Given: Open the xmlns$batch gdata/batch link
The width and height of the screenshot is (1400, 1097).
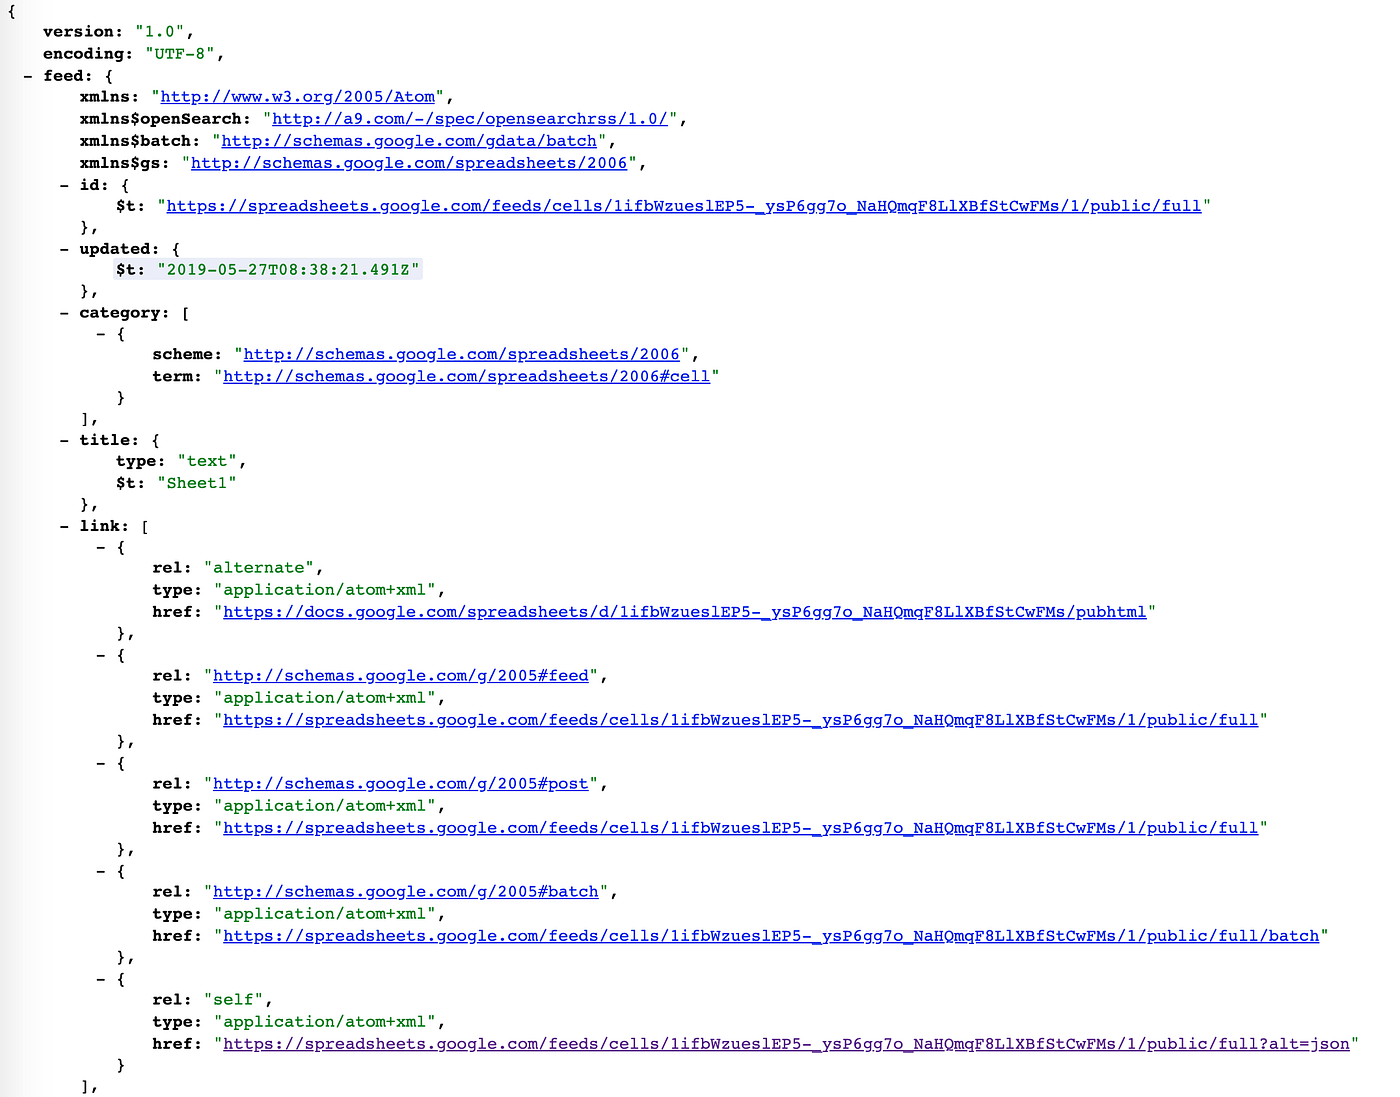Looking at the screenshot, I should point(409,141).
